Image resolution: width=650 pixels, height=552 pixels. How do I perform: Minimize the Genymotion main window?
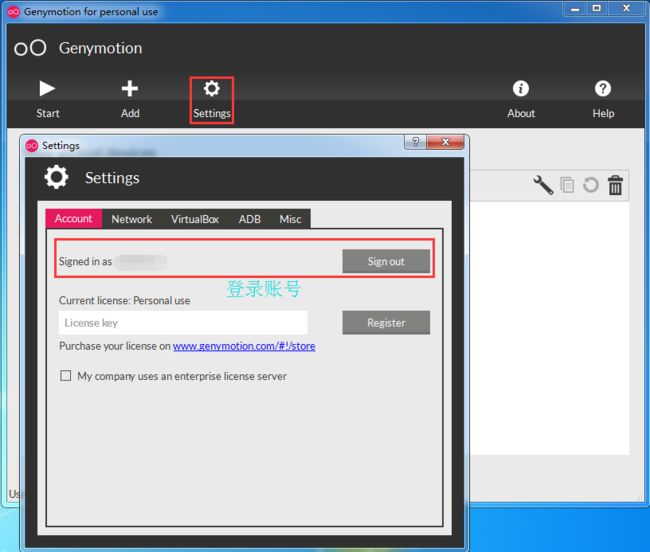click(x=575, y=8)
